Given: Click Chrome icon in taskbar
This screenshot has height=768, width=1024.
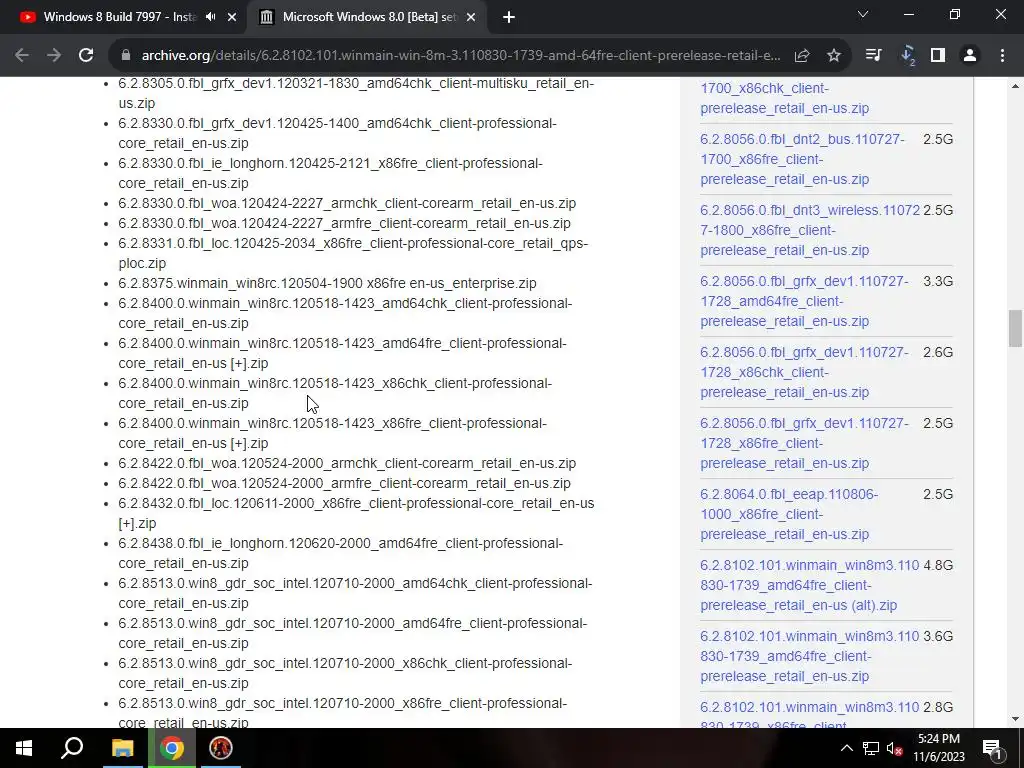Looking at the screenshot, I should [172, 748].
